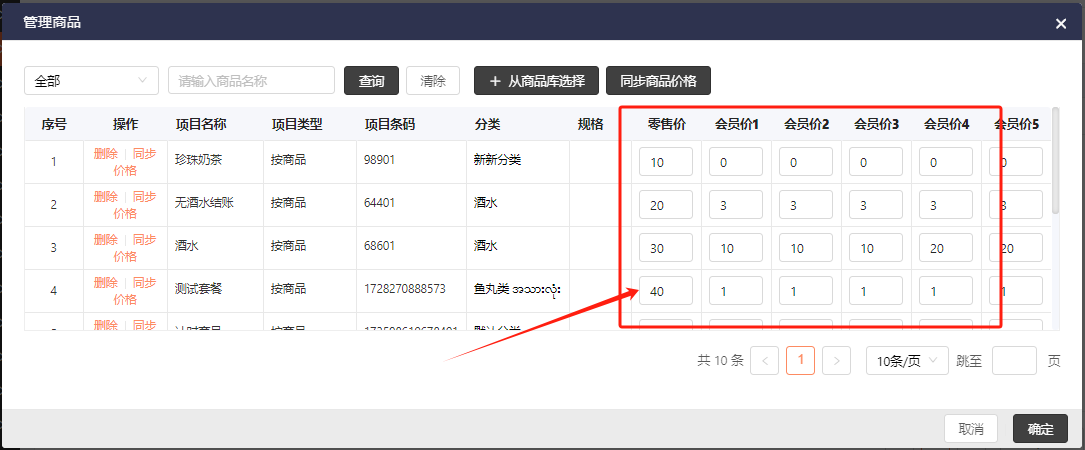Screen dimensions: 1085x450
Task: Confirm with the 确定 button
Action: (1039, 428)
